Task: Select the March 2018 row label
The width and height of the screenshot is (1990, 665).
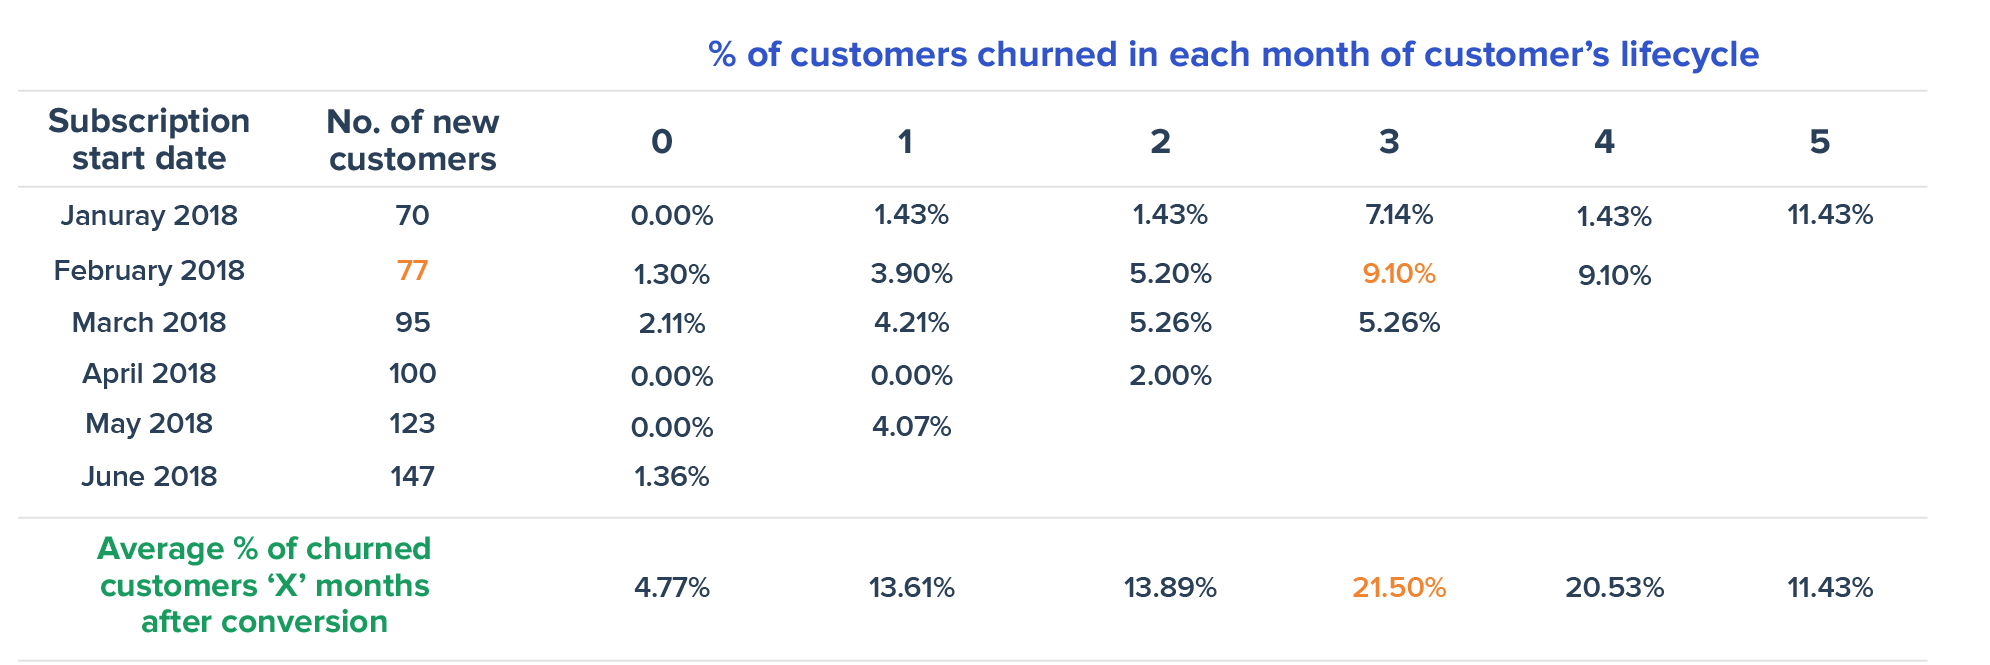Action: coord(149,323)
